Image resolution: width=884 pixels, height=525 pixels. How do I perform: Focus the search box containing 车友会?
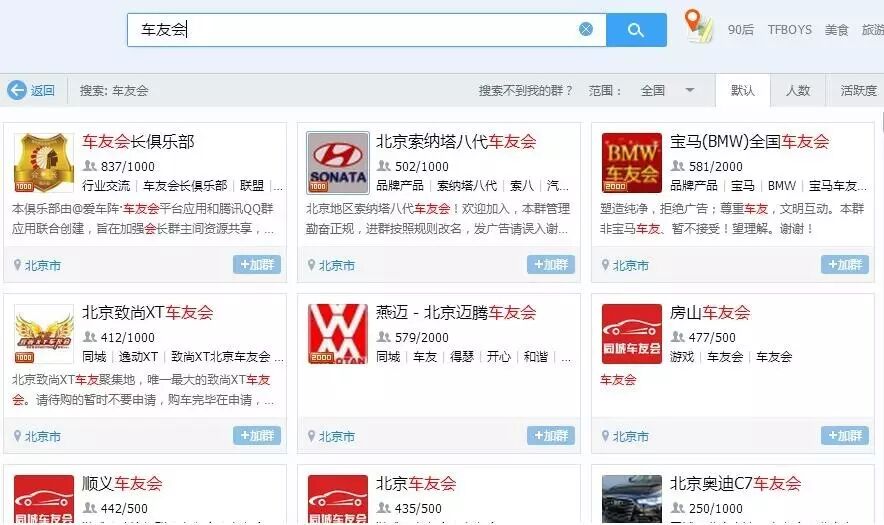[x=366, y=30]
